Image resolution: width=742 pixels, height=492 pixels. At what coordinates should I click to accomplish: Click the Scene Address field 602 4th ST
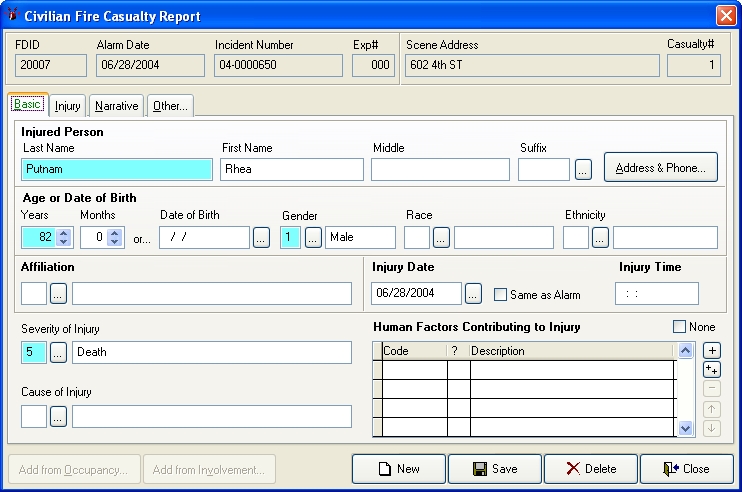pos(532,65)
